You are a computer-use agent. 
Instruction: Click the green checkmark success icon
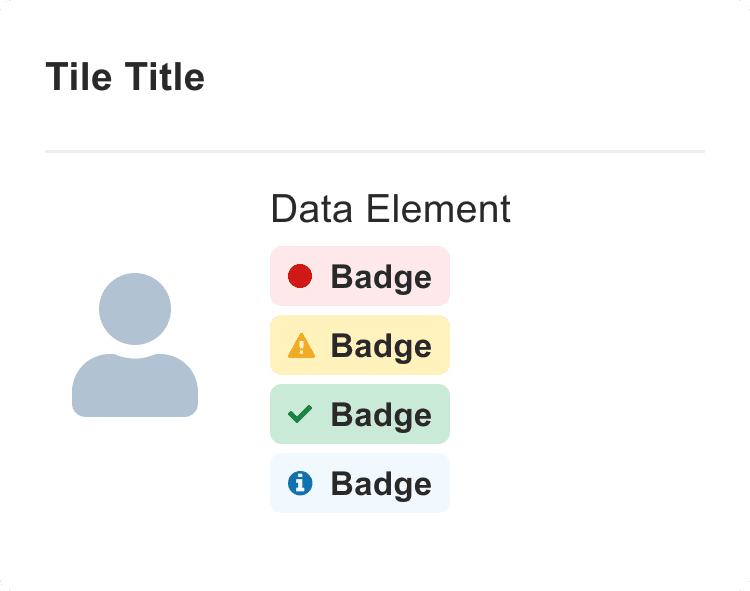pos(300,414)
